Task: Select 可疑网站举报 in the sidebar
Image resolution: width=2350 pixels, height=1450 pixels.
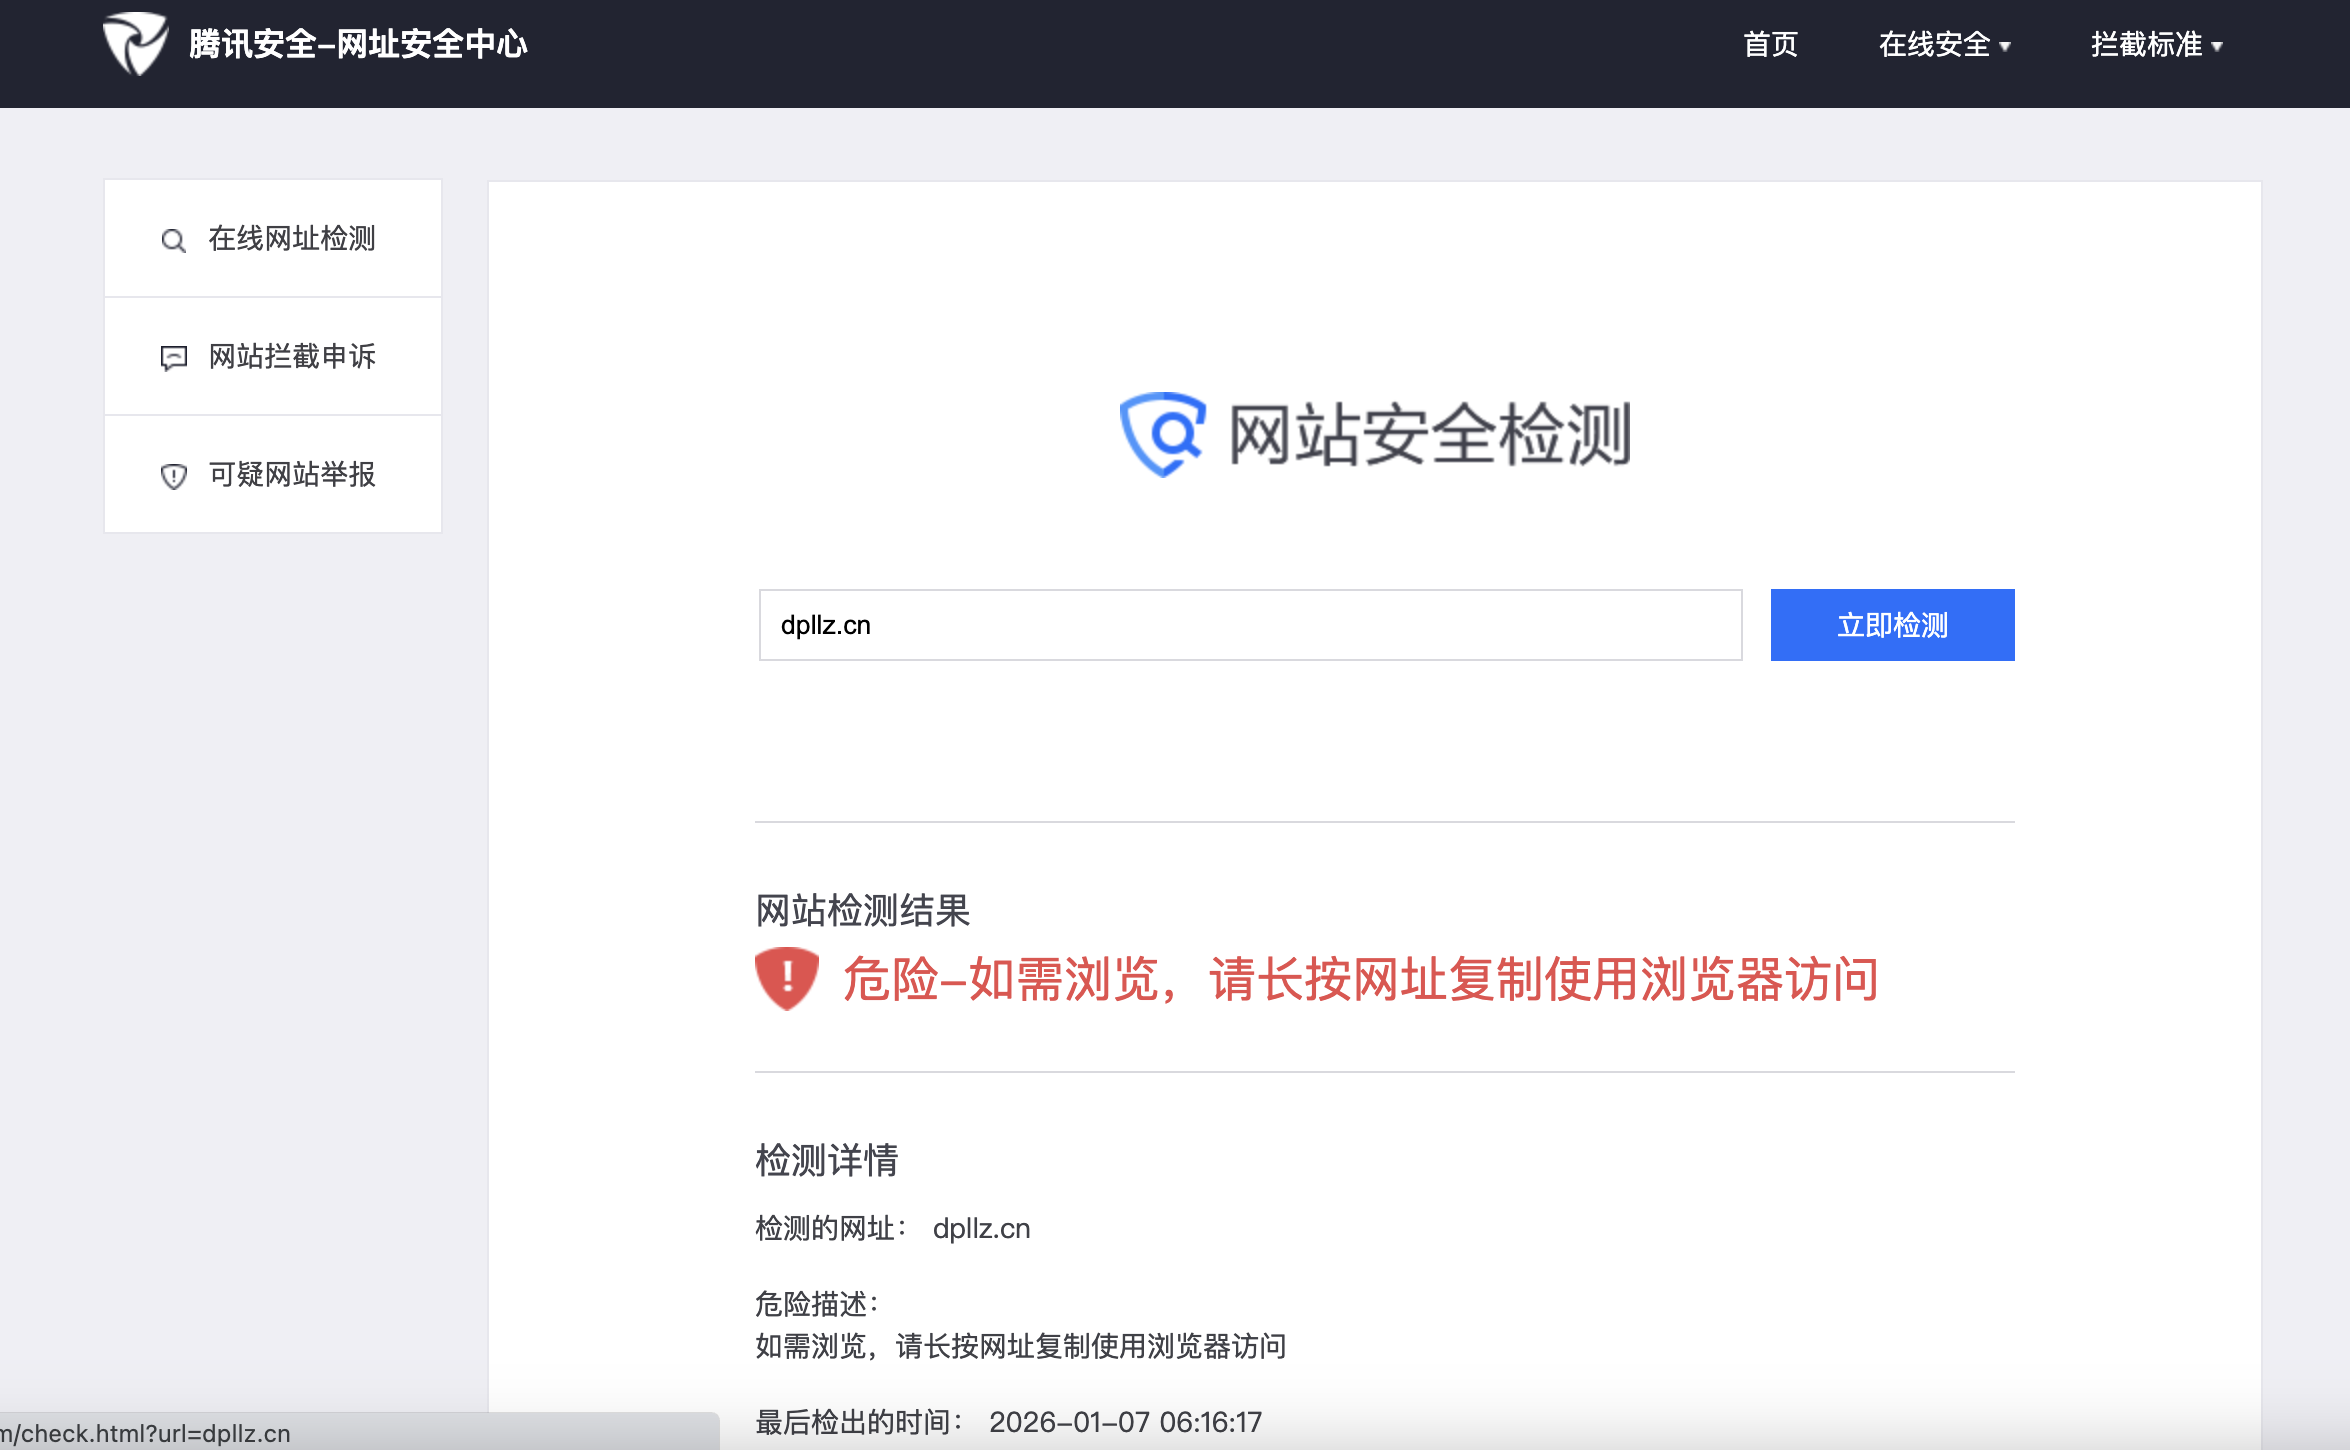Action: tap(291, 475)
